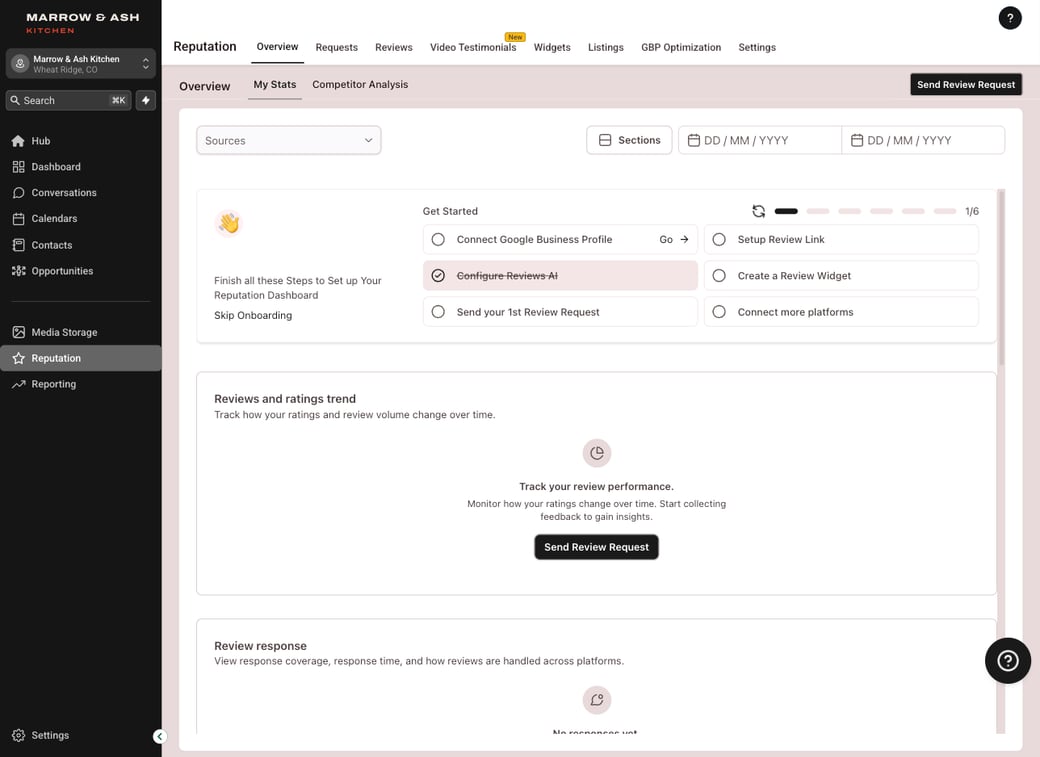Open the start date picker
This screenshot has height=757, width=1040.
(759, 141)
